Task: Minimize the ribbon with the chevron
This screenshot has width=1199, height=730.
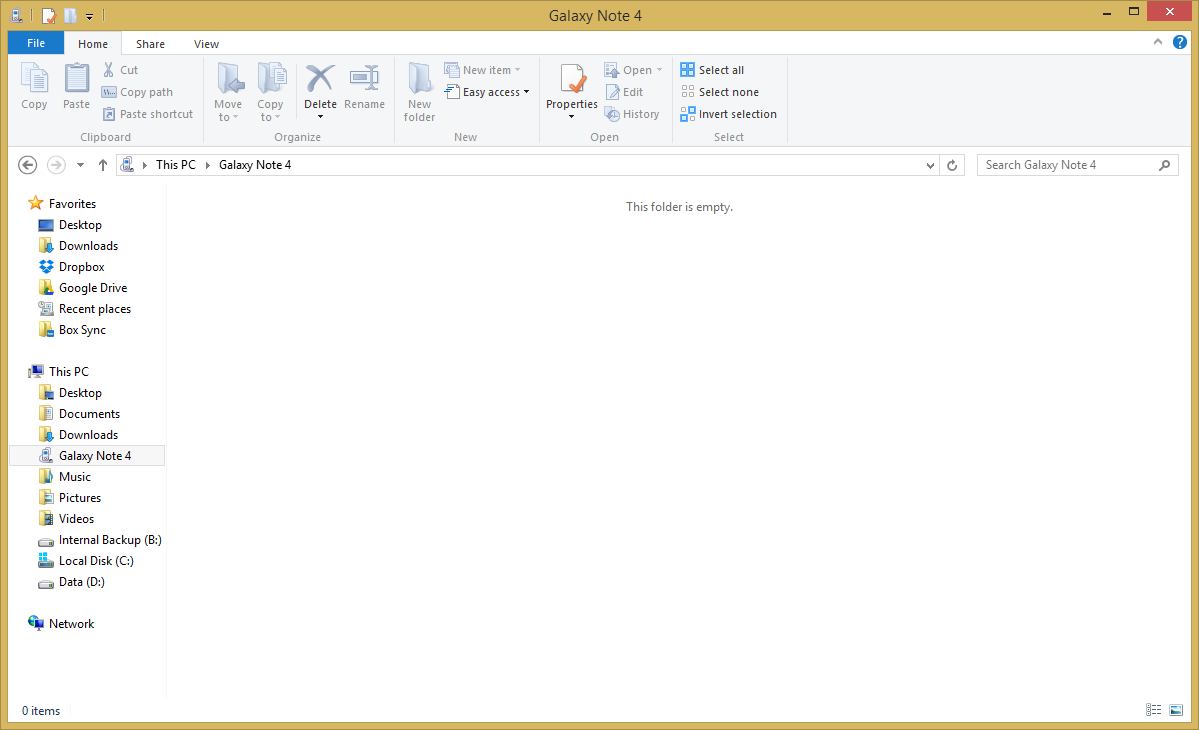Action: pyautogui.click(x=1158, y=42)
